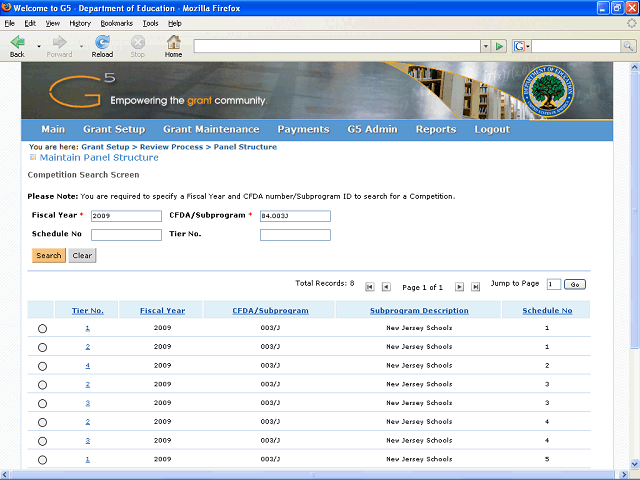Click the Home toolbar icon
640x480 pixels.
point(173,42)
